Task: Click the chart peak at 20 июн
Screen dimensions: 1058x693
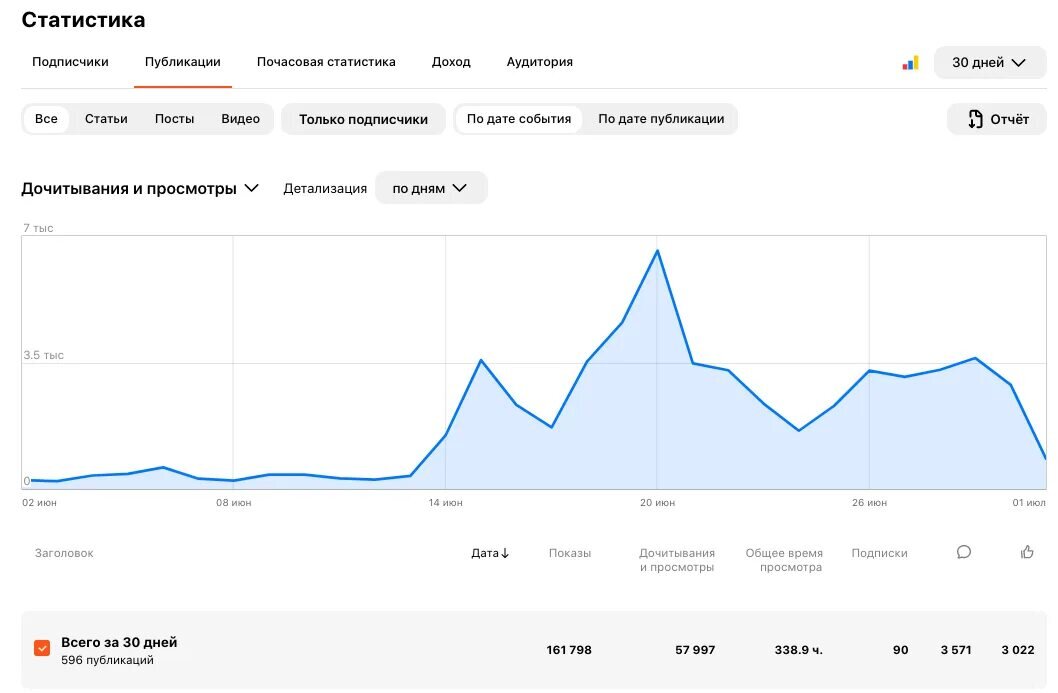Action: (657, 251)
